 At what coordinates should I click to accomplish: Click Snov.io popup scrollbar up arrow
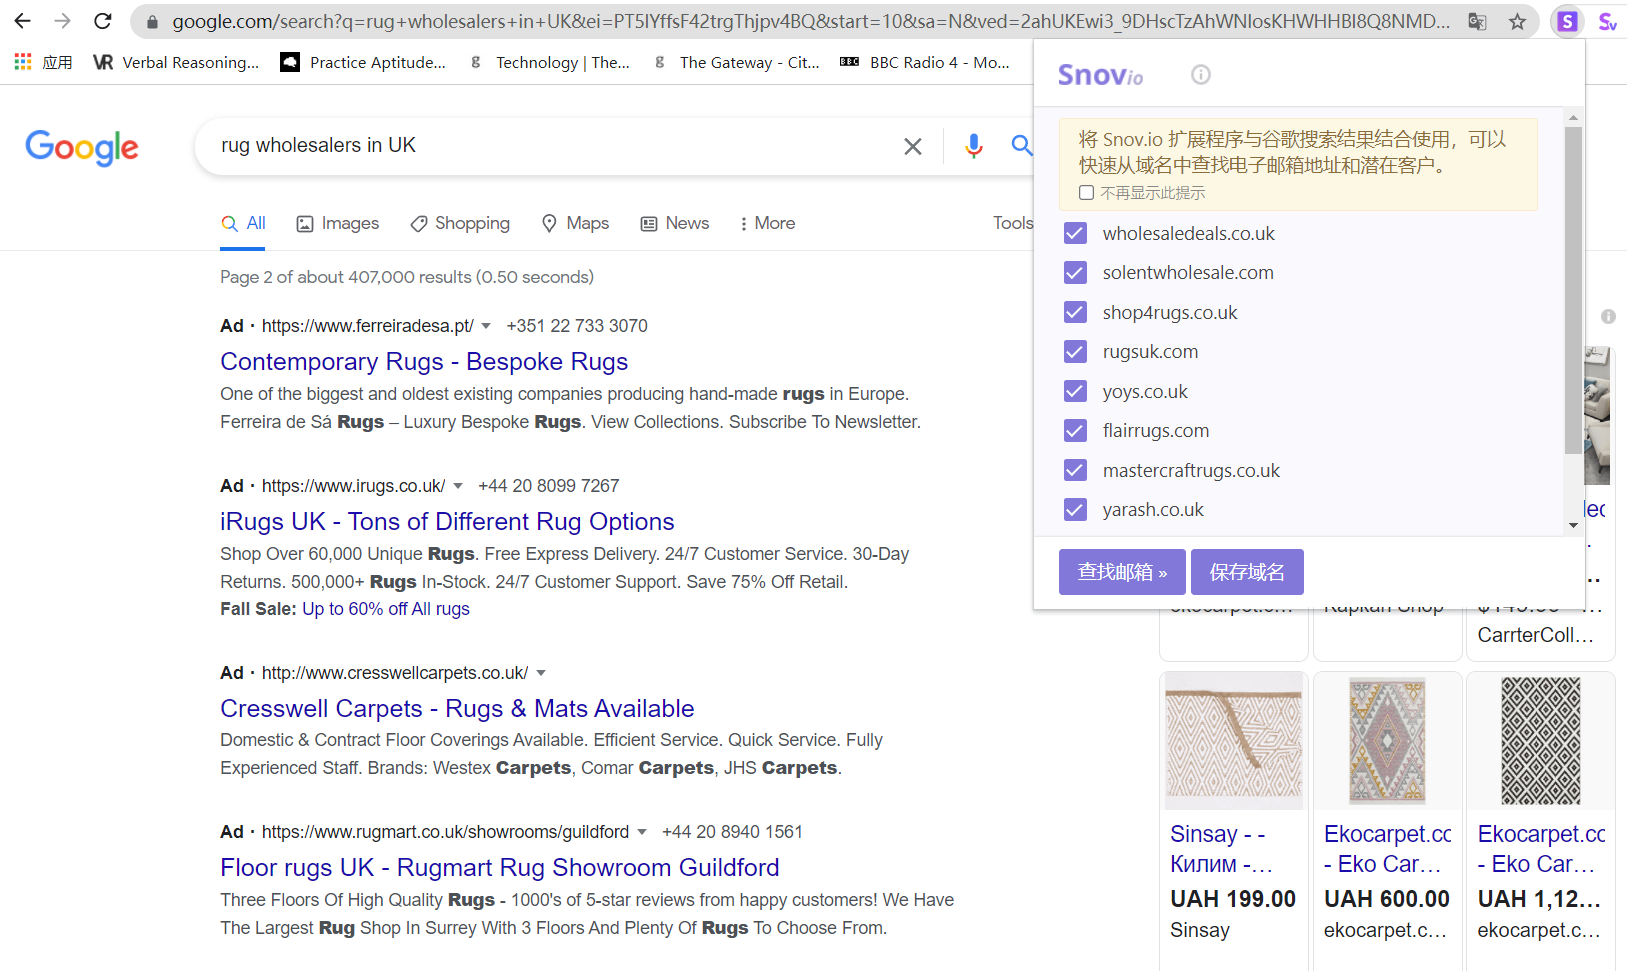(1573, 117)
